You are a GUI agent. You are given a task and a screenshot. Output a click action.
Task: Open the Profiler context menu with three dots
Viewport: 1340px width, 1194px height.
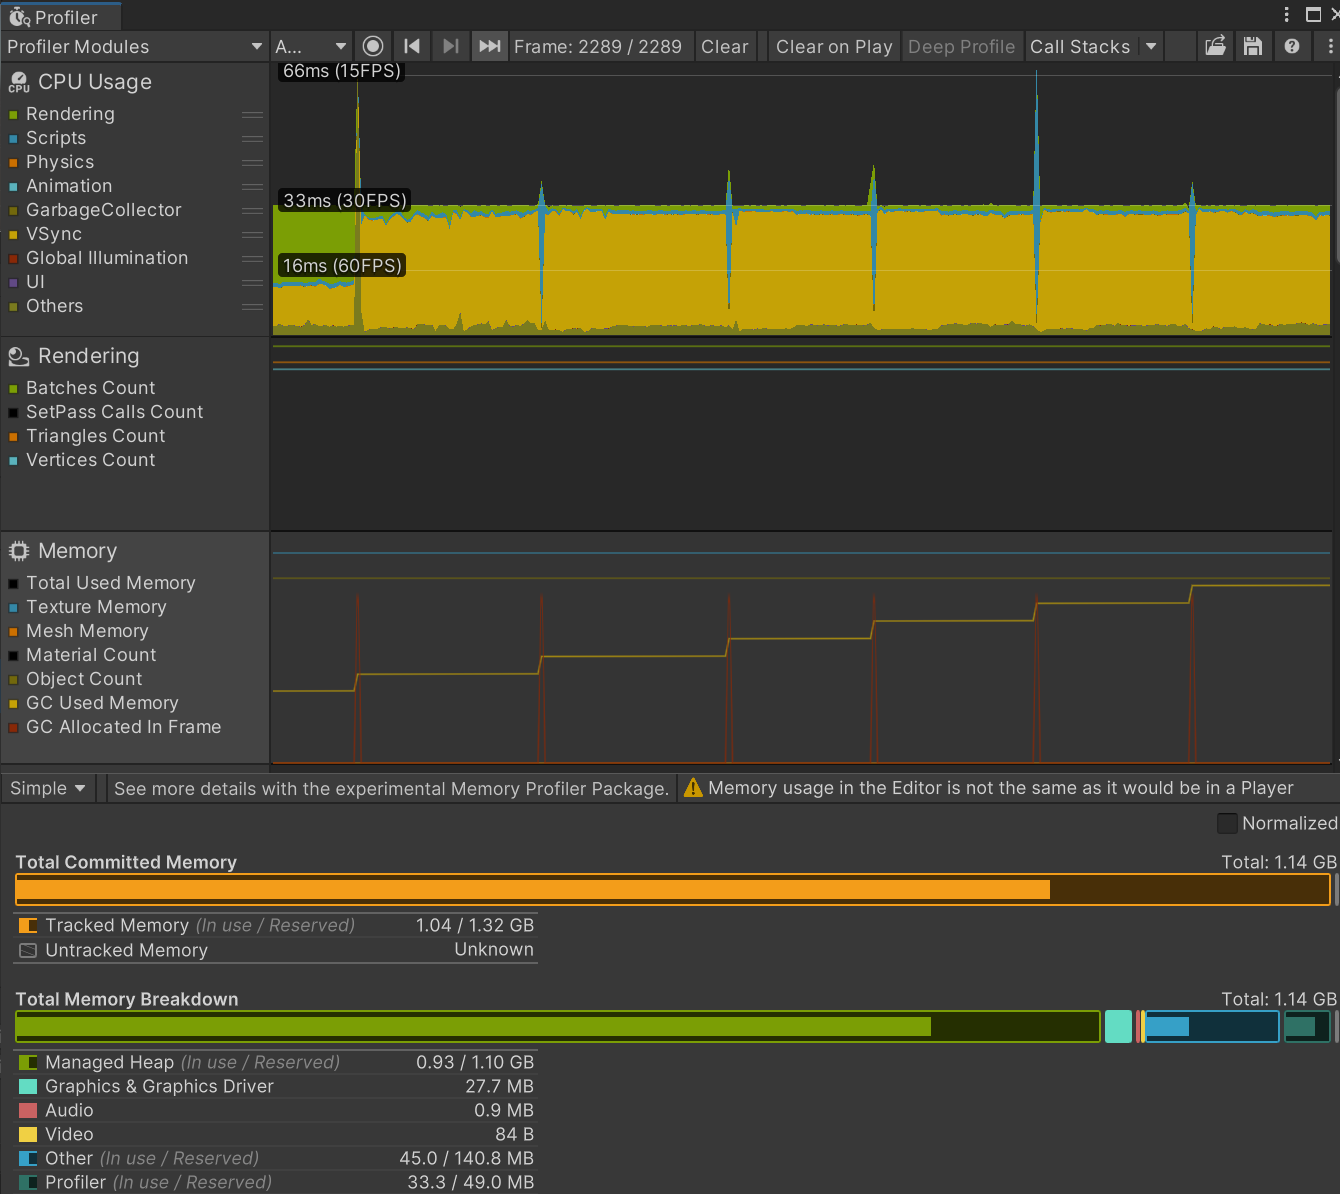(1330, 46)
